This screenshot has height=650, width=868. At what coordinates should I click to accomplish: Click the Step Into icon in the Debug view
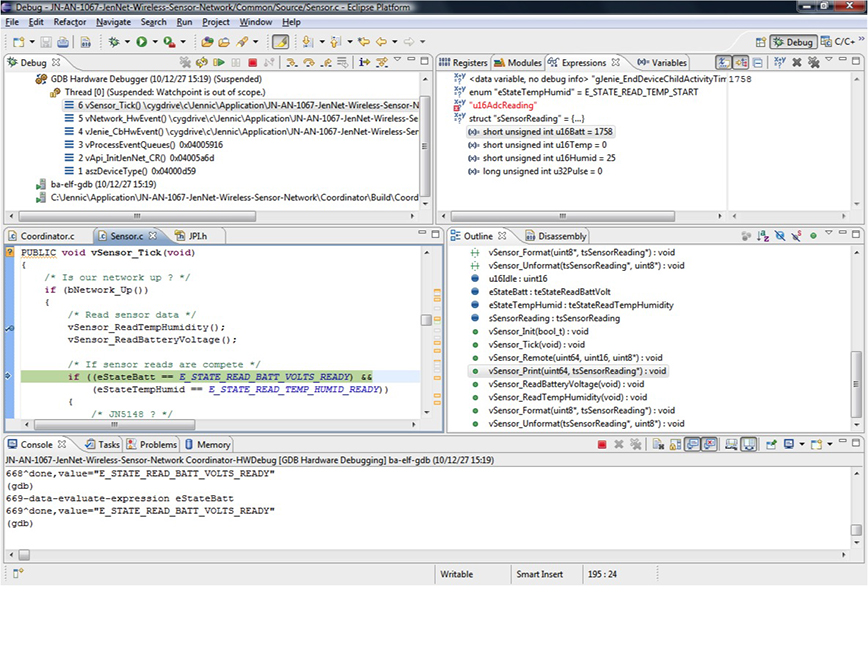coord(291,62)
